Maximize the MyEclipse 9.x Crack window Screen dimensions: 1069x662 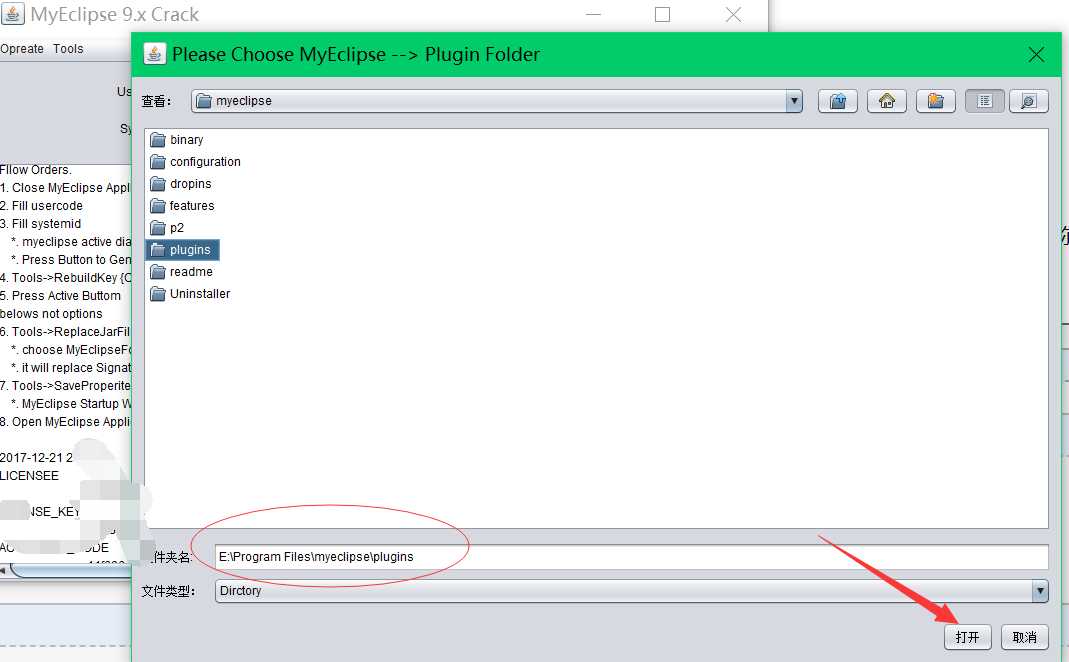click(662, 14)
